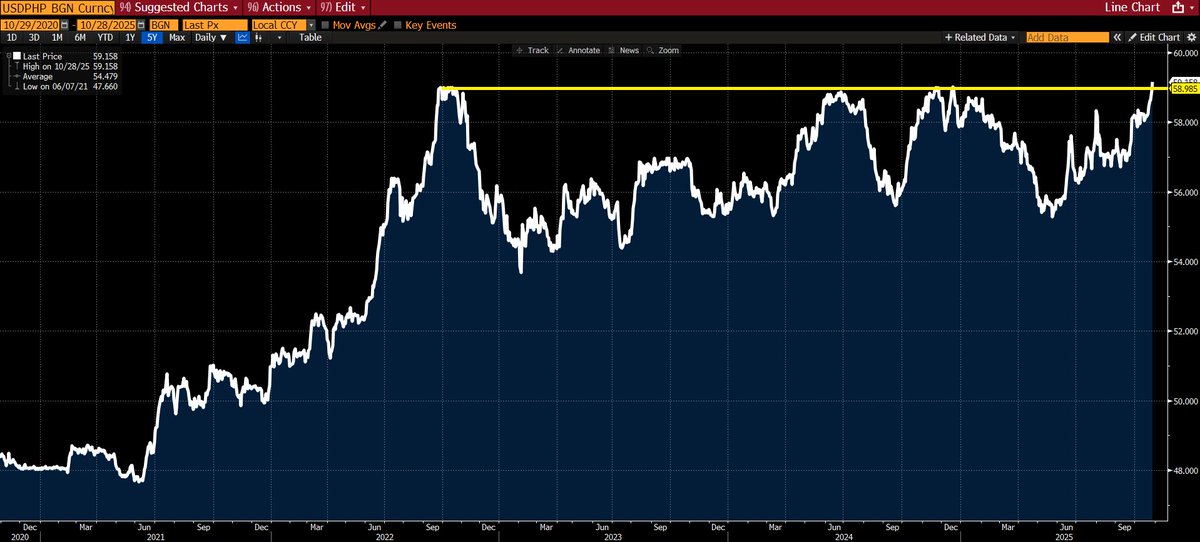Activate the Zoom tool
1200x542 pixels.
[663, 50]
